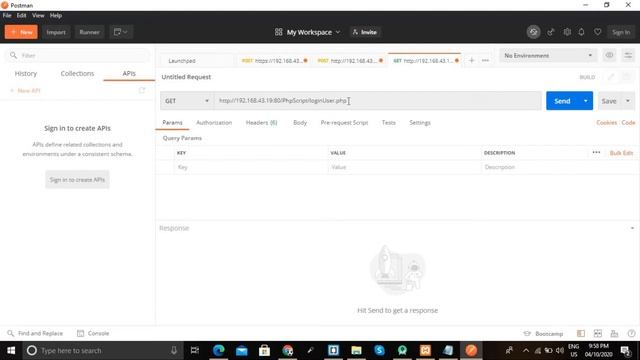Show hidden system tray icons chevron
Viewport: 640px width, 360px height.
[x=526, y=350]
